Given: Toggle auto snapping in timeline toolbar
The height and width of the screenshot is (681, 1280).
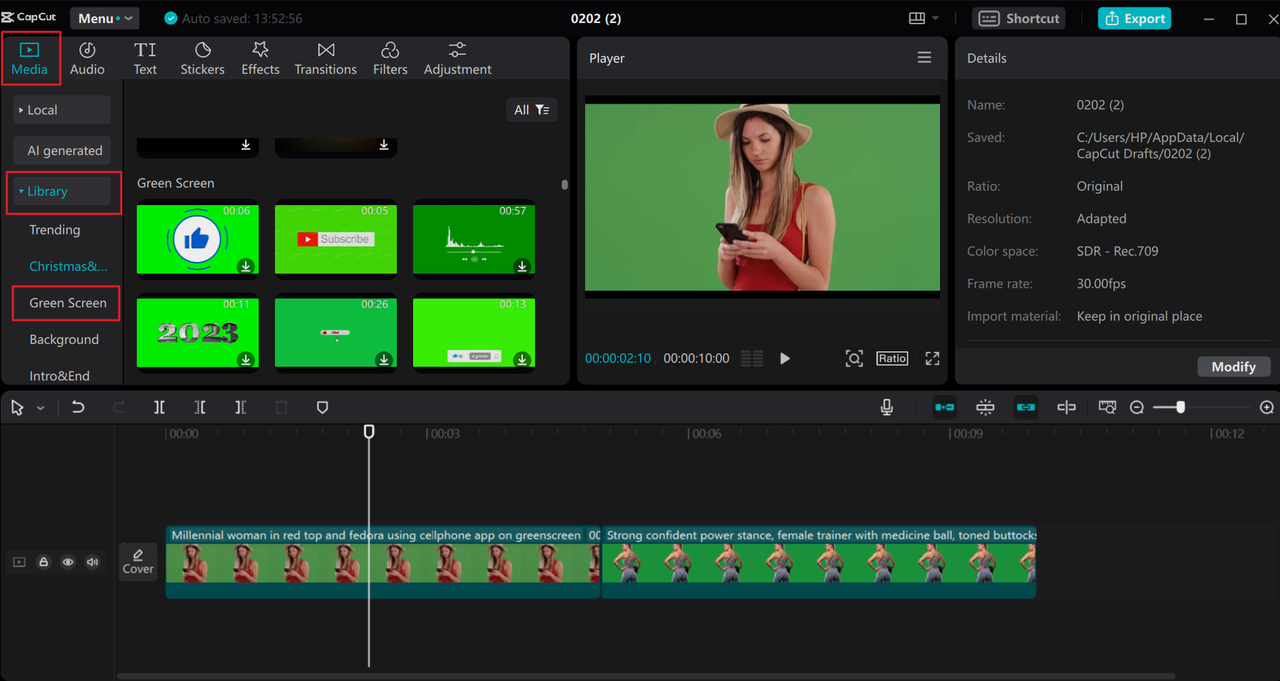Looking at the screenshot, I should pos(985,407).
